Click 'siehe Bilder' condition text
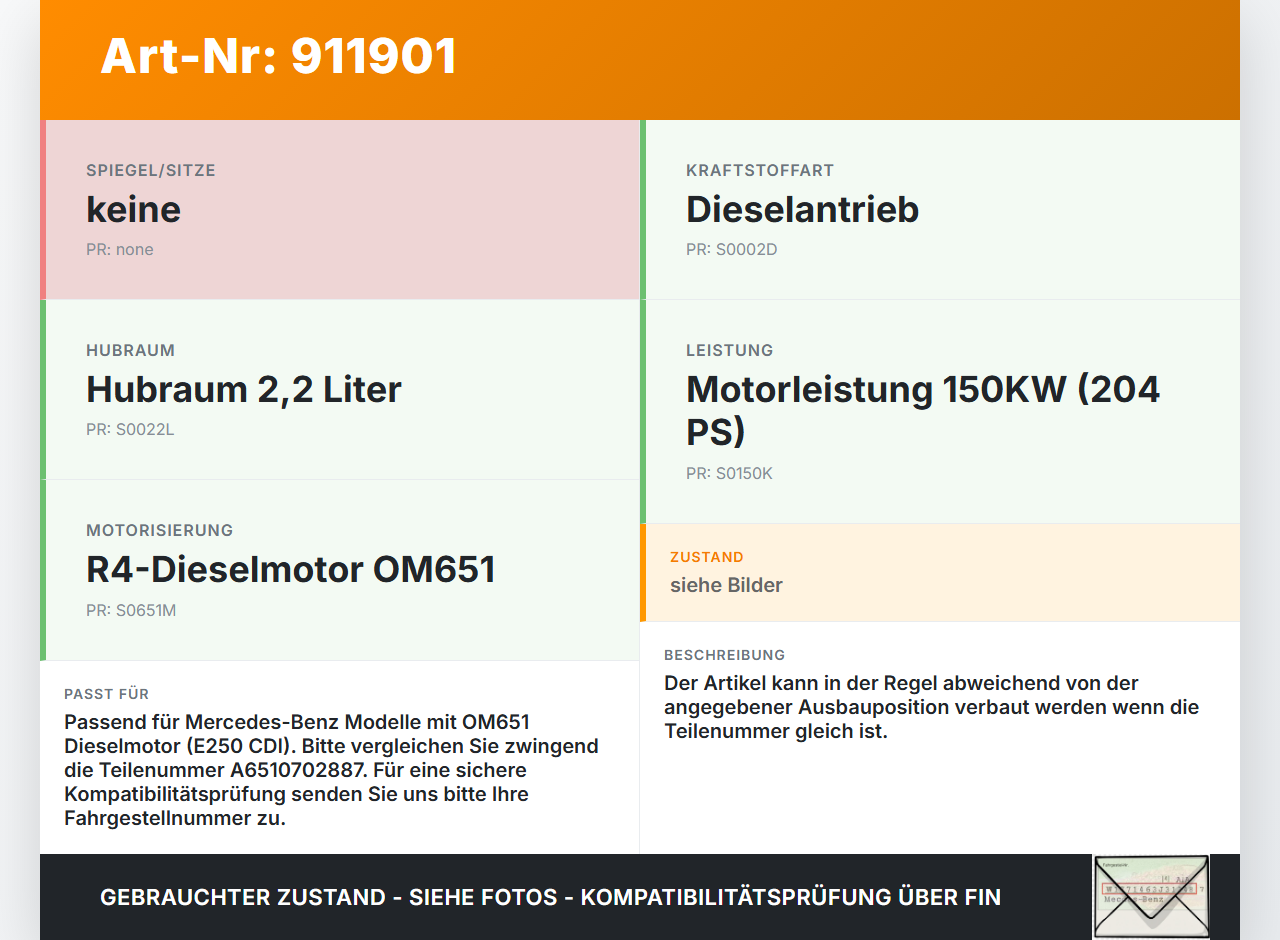This screenshot has height=940, width=1280. coord(726,585)
